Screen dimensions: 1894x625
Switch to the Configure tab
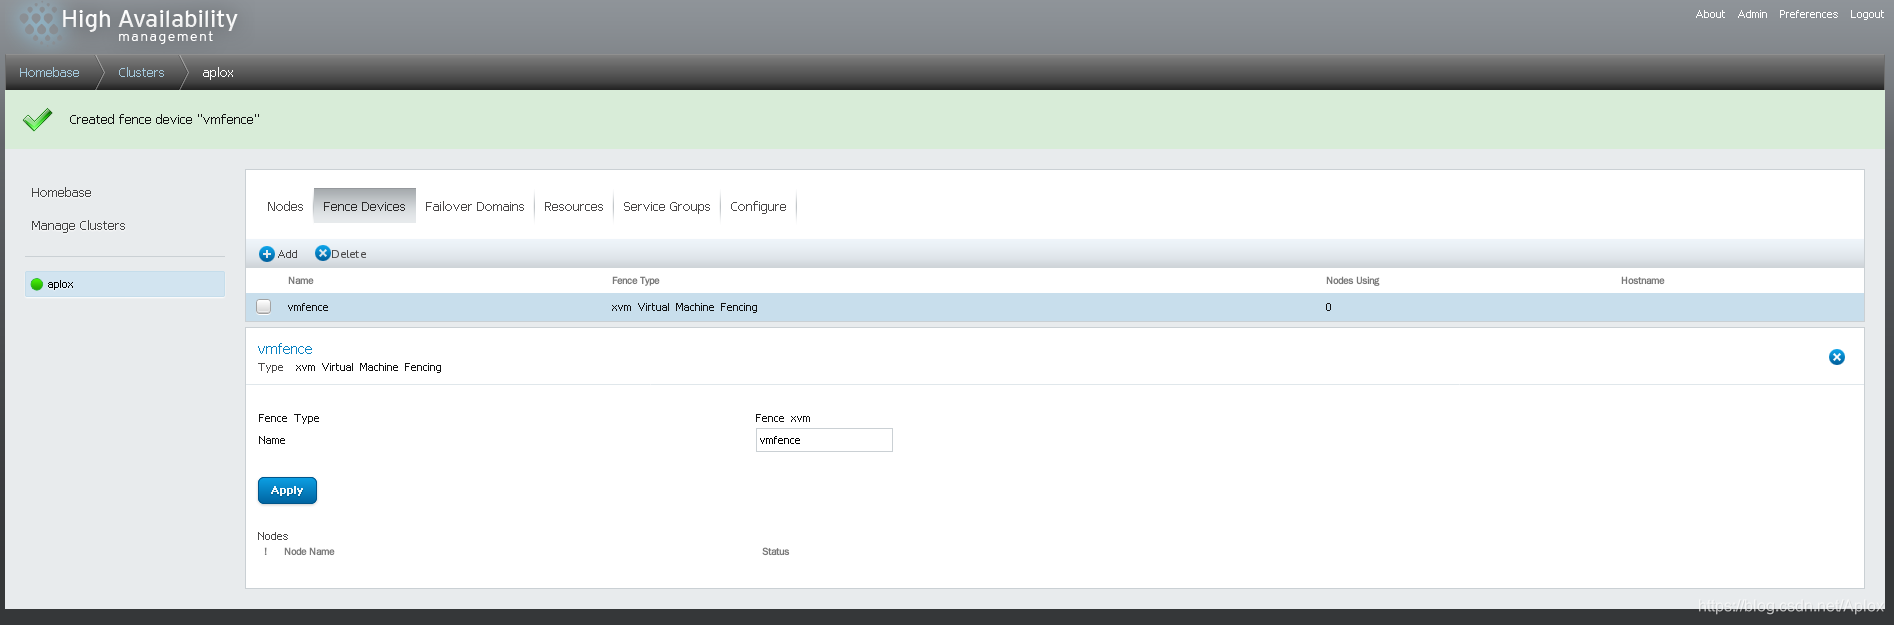tap(758, 207)
